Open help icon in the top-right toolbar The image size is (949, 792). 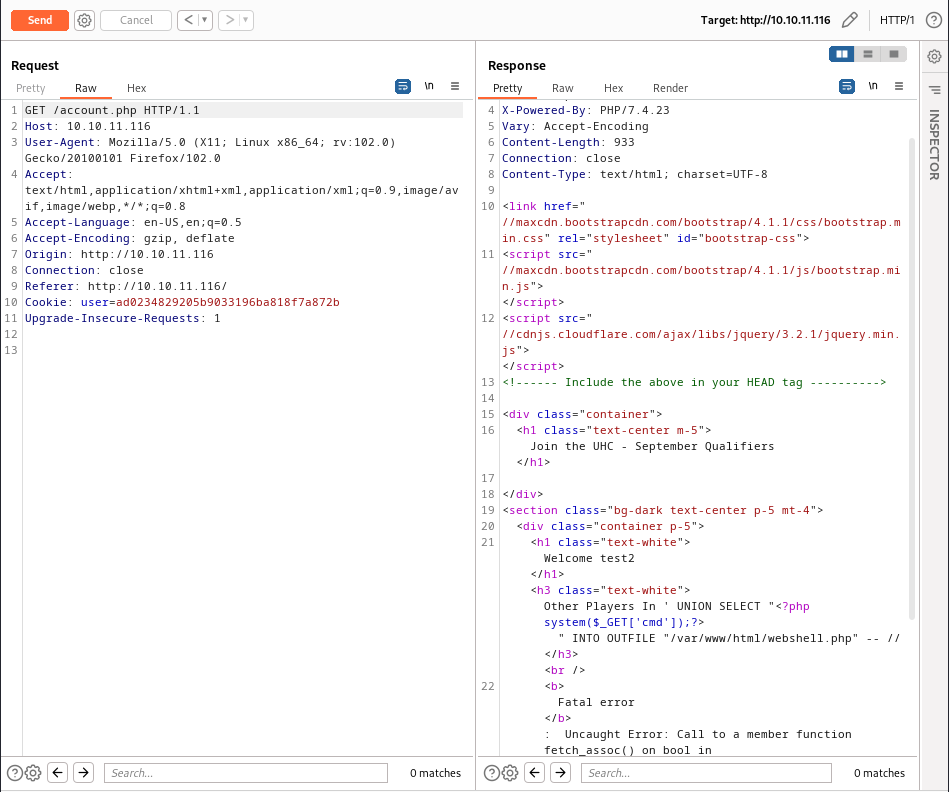click(934, 20)
